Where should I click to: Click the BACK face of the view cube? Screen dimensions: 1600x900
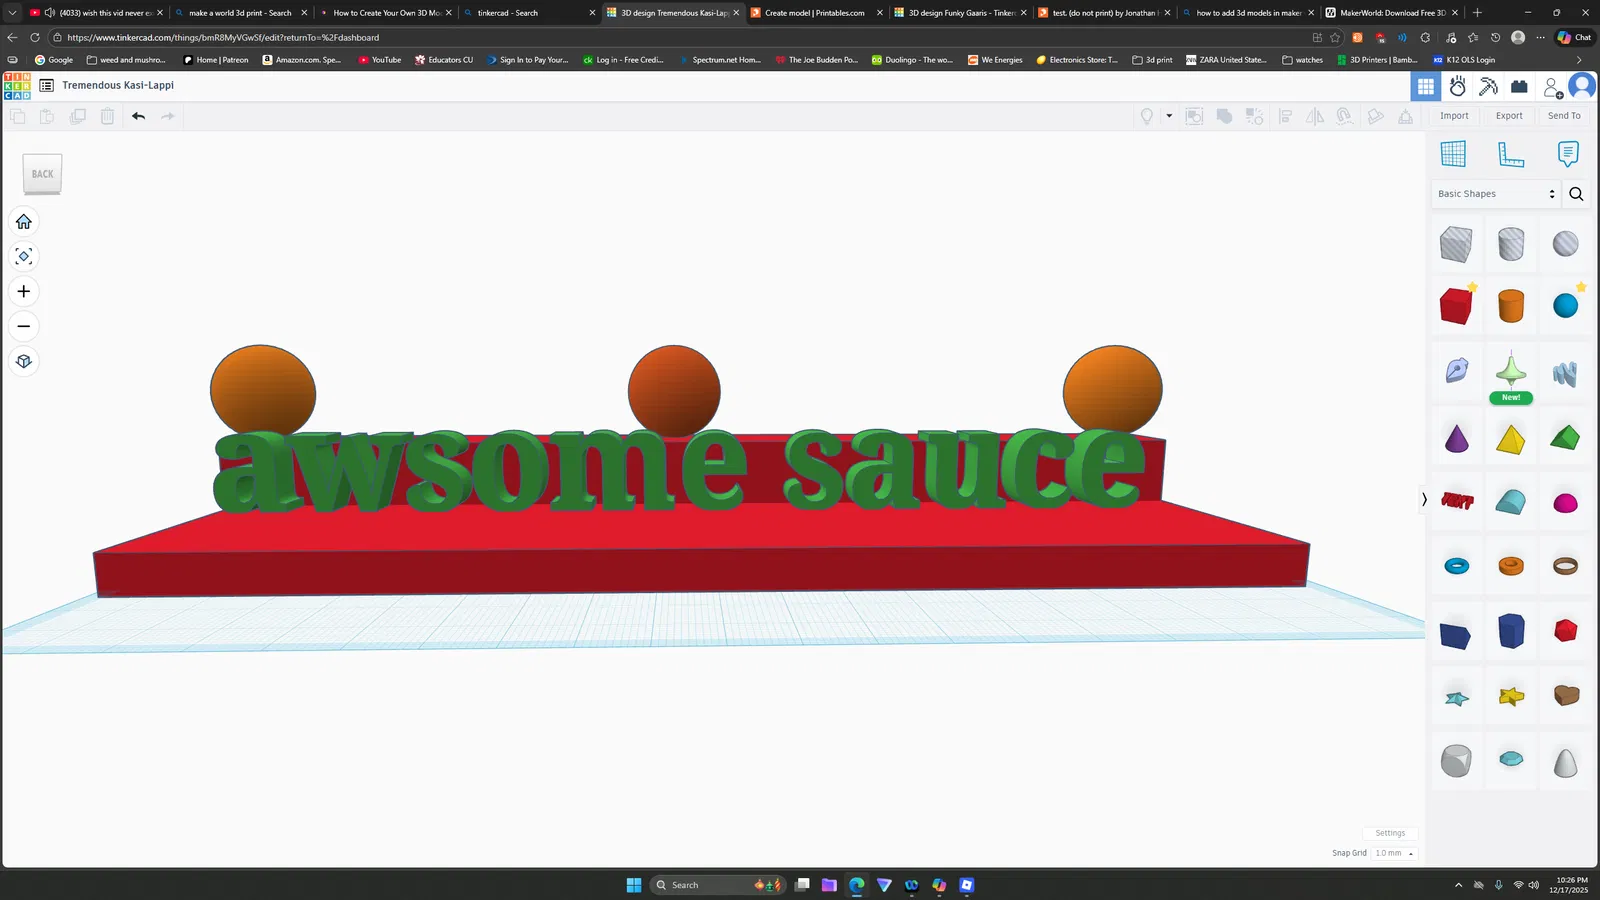43,174
